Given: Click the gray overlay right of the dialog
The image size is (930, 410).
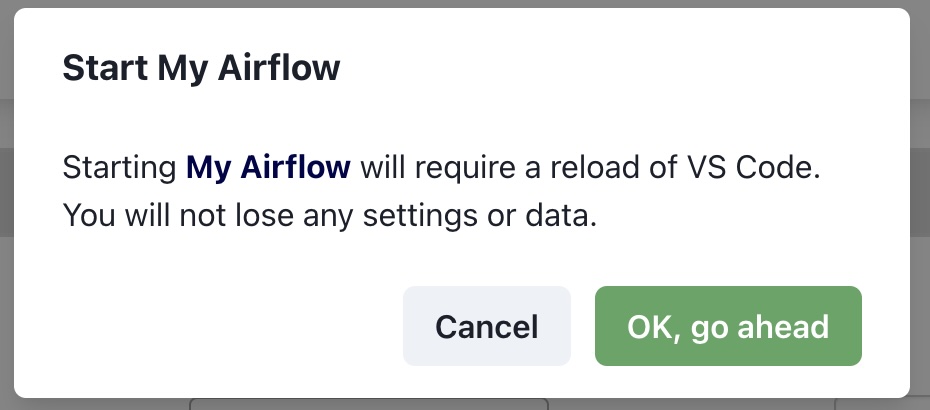Looking at the screenshot, I should tap(920, 205).
